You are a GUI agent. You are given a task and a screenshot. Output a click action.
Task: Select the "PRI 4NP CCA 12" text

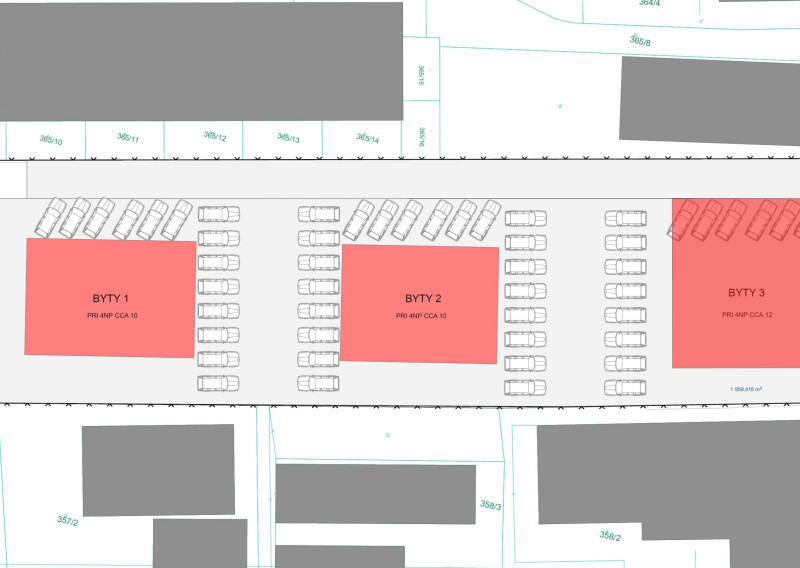point(747,314)
